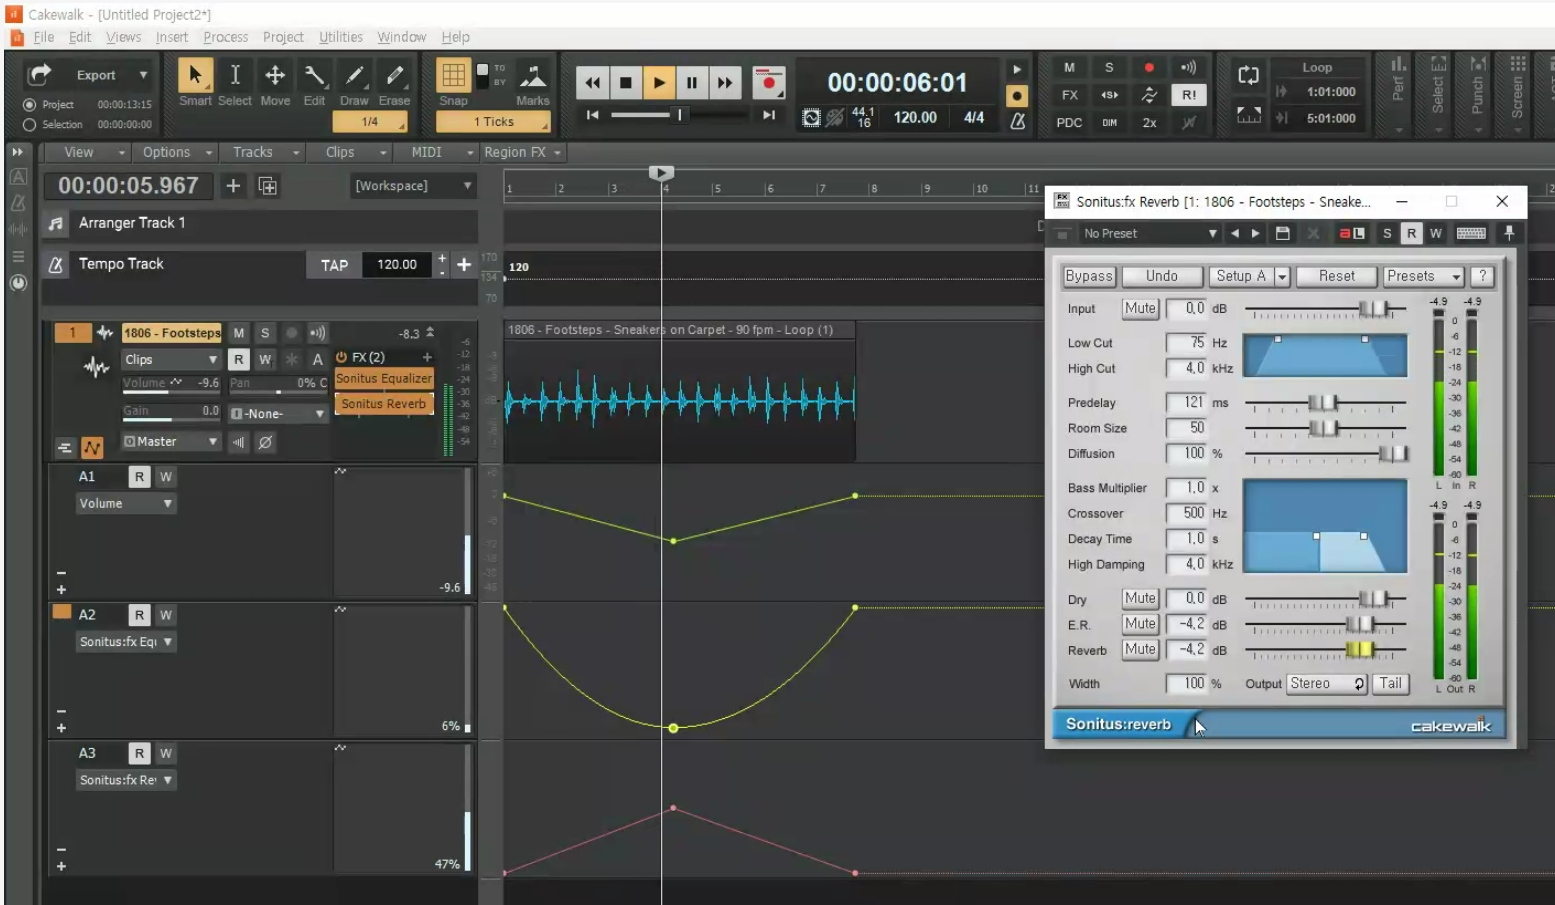The width and height of the screenshot is (1555, 905).
Task: Open the File menu
Action: click(x=43, y=37)
